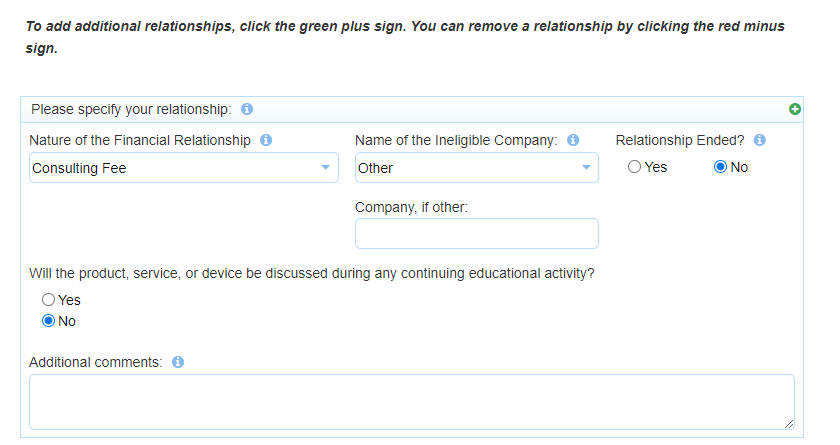The image size is (840, 445).
Task: Click the 'Additional comments:' label text
Action: [x=96, y=362]
